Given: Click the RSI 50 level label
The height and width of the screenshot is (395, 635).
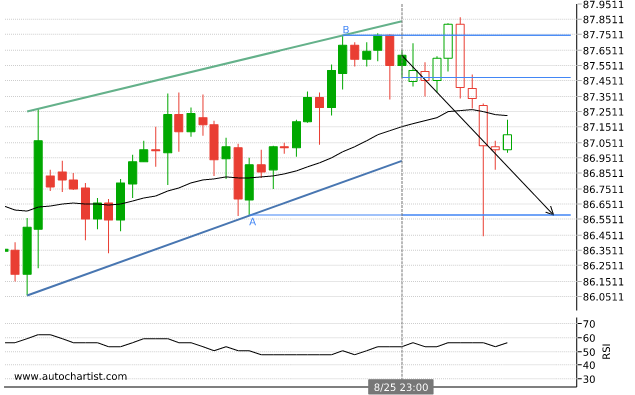Looking at the screenshot, I should coord(589,352).
